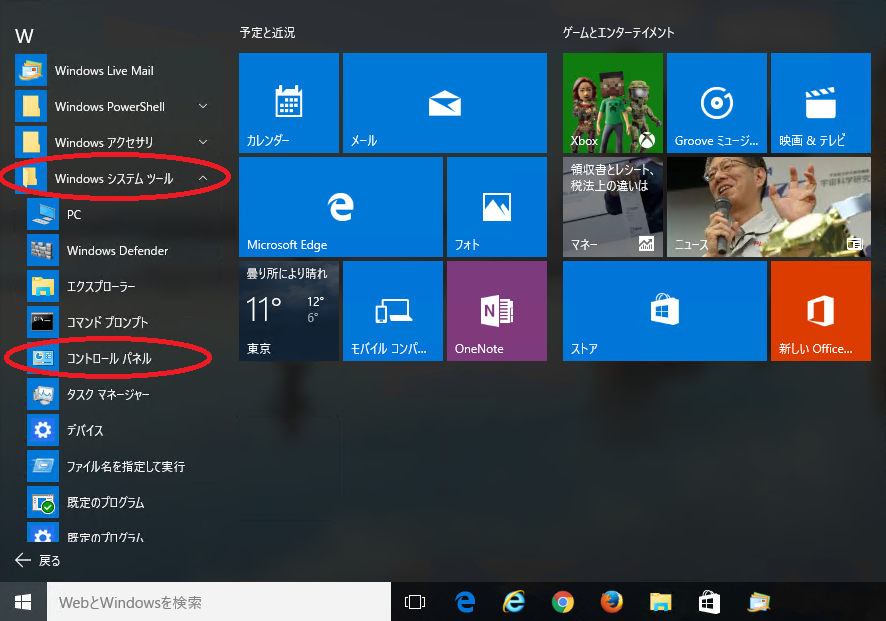Viewport: 886px width, 621px height.
Task: Open 既定のプログラム with green checkmark icon
Action: 43,502
